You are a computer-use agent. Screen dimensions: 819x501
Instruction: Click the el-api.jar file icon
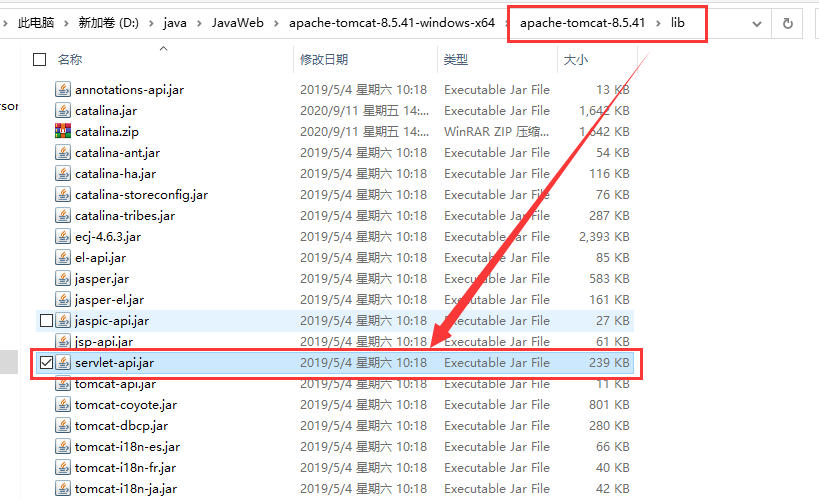click(x=63, y=258)
